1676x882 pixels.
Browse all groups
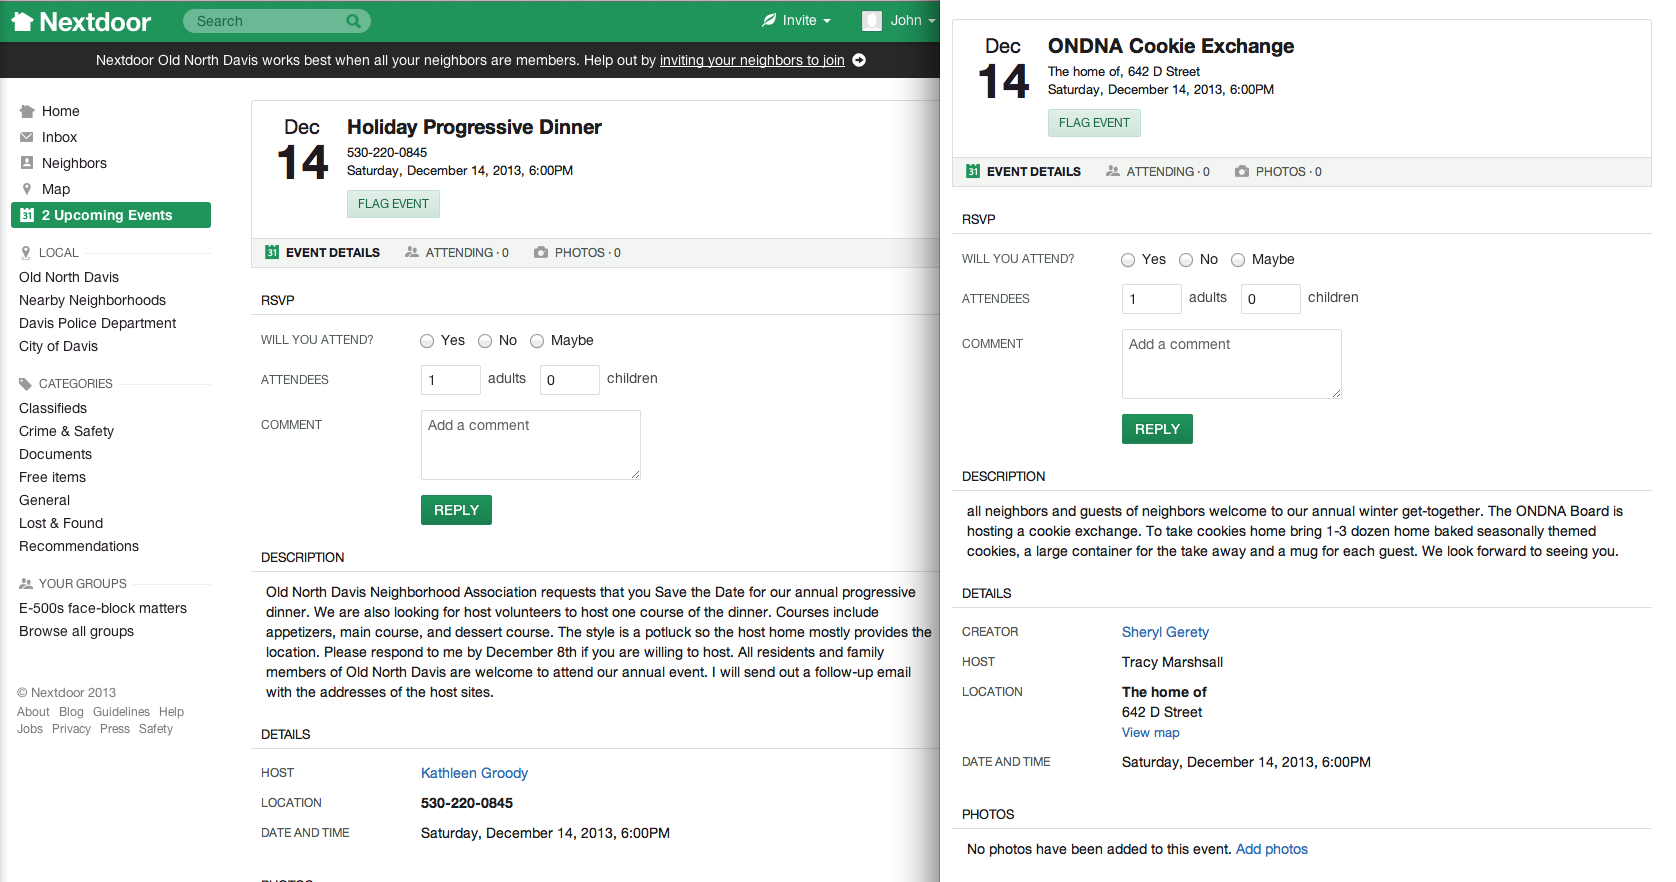(76, 631)
